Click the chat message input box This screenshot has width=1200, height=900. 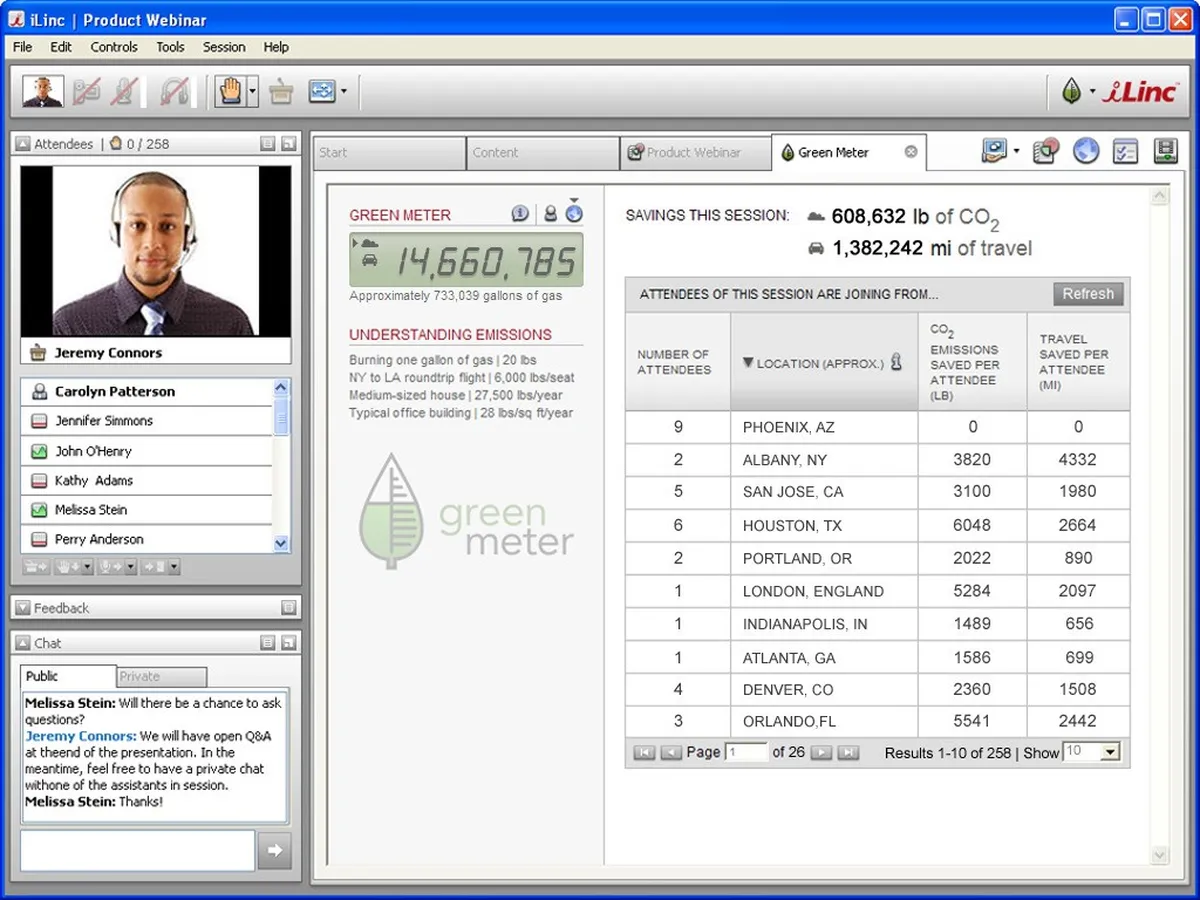[138, 851]
